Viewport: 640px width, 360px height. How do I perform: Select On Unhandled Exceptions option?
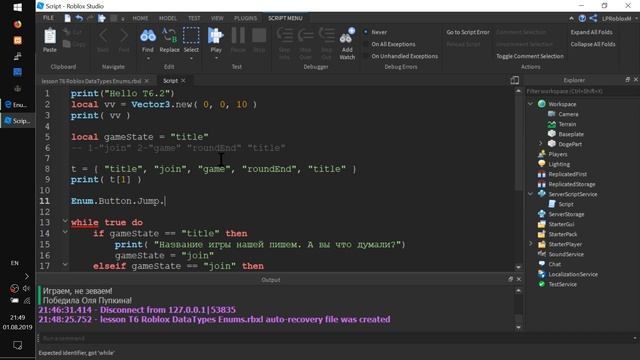pos(401,56)
